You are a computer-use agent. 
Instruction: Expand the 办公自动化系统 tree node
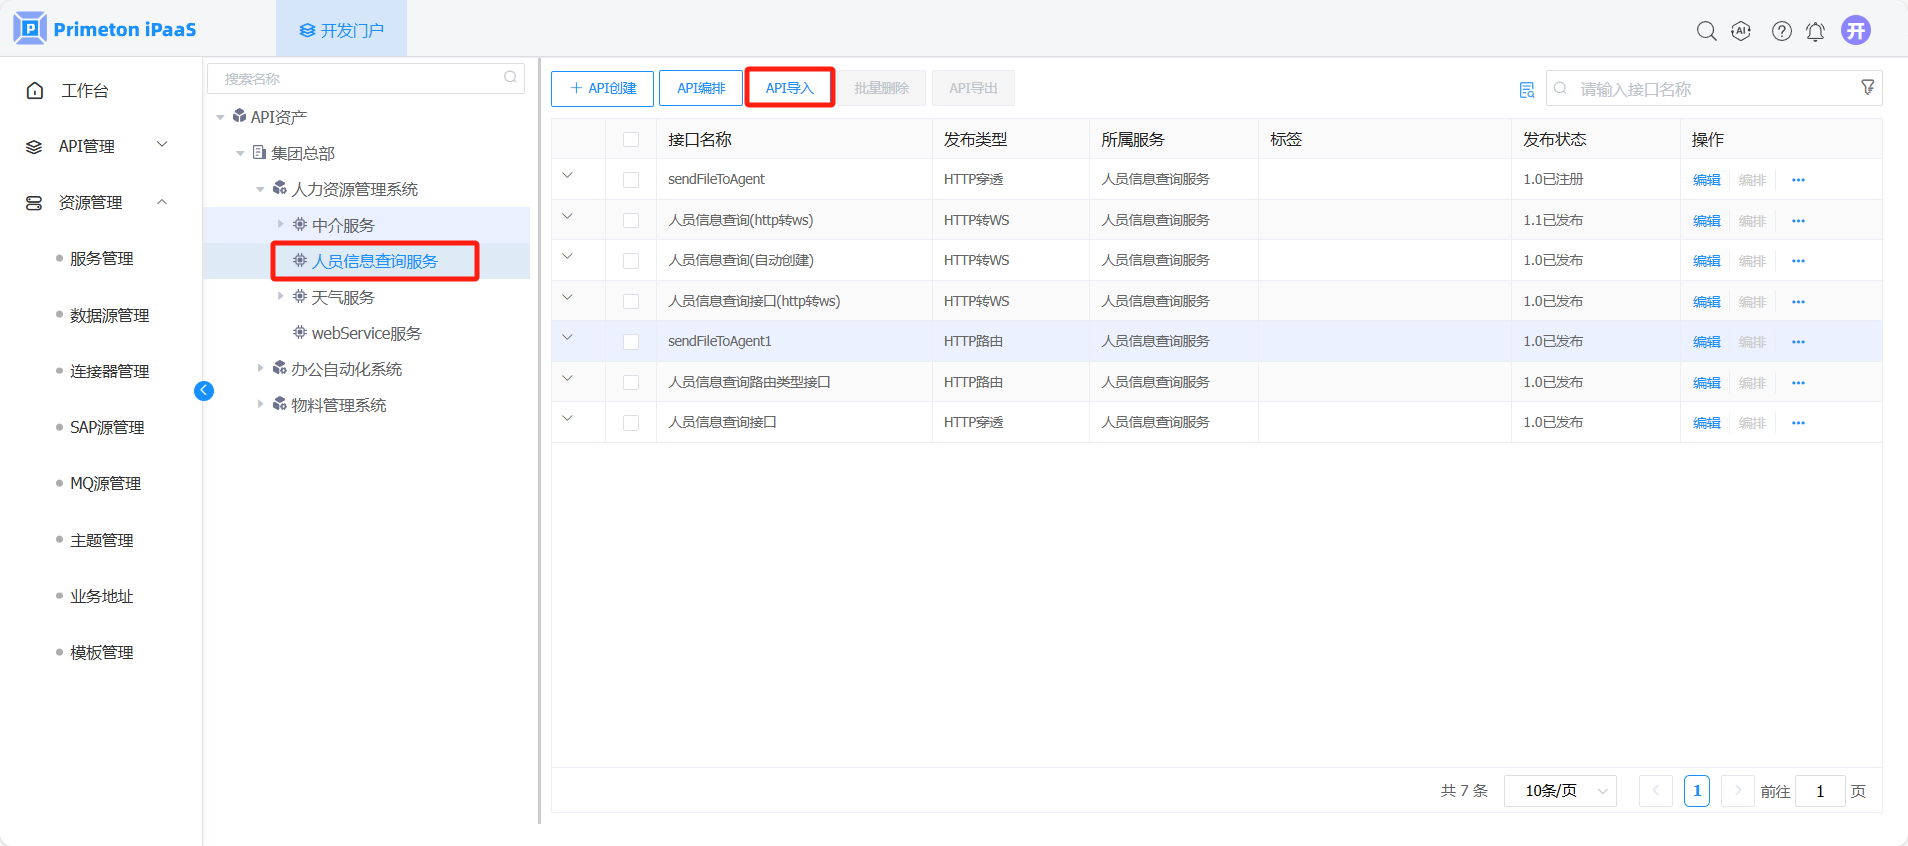tap(260, 369)
